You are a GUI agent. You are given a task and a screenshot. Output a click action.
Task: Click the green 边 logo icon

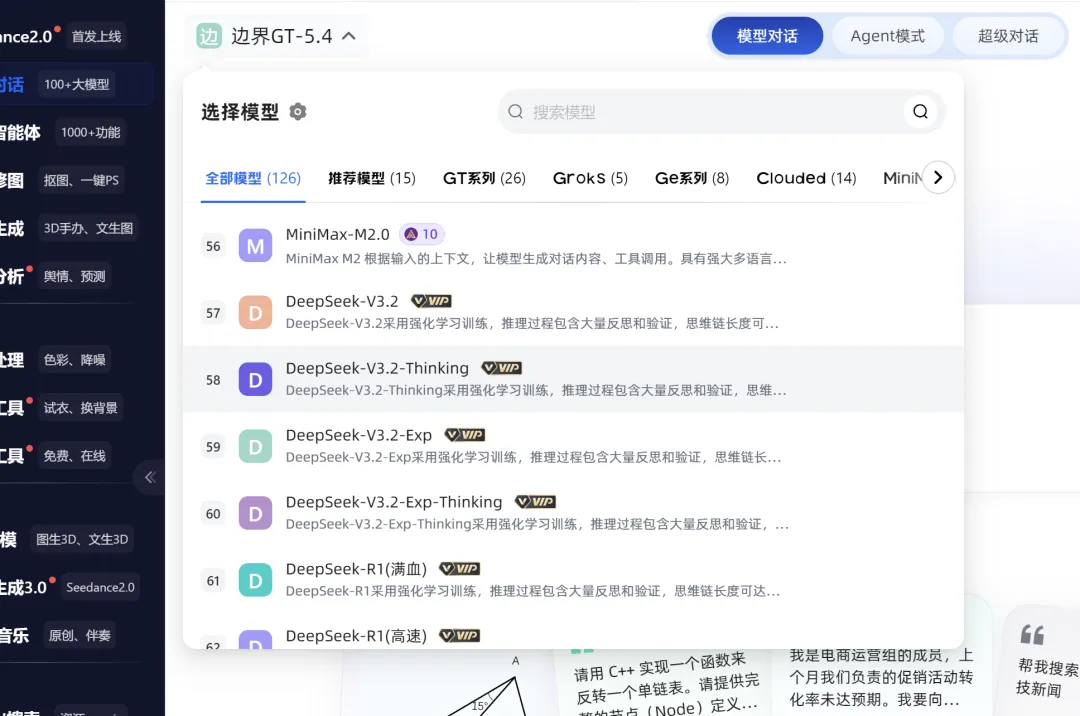(209, 36)
